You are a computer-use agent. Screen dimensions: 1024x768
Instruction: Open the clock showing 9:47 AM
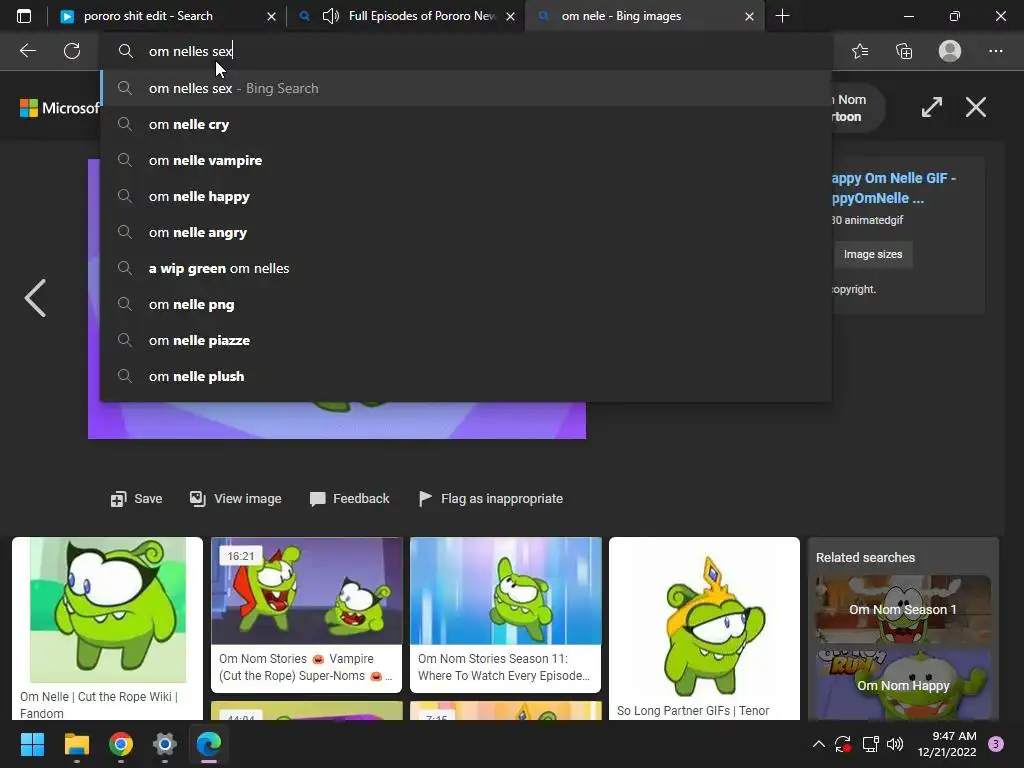[x=947, y=744]
